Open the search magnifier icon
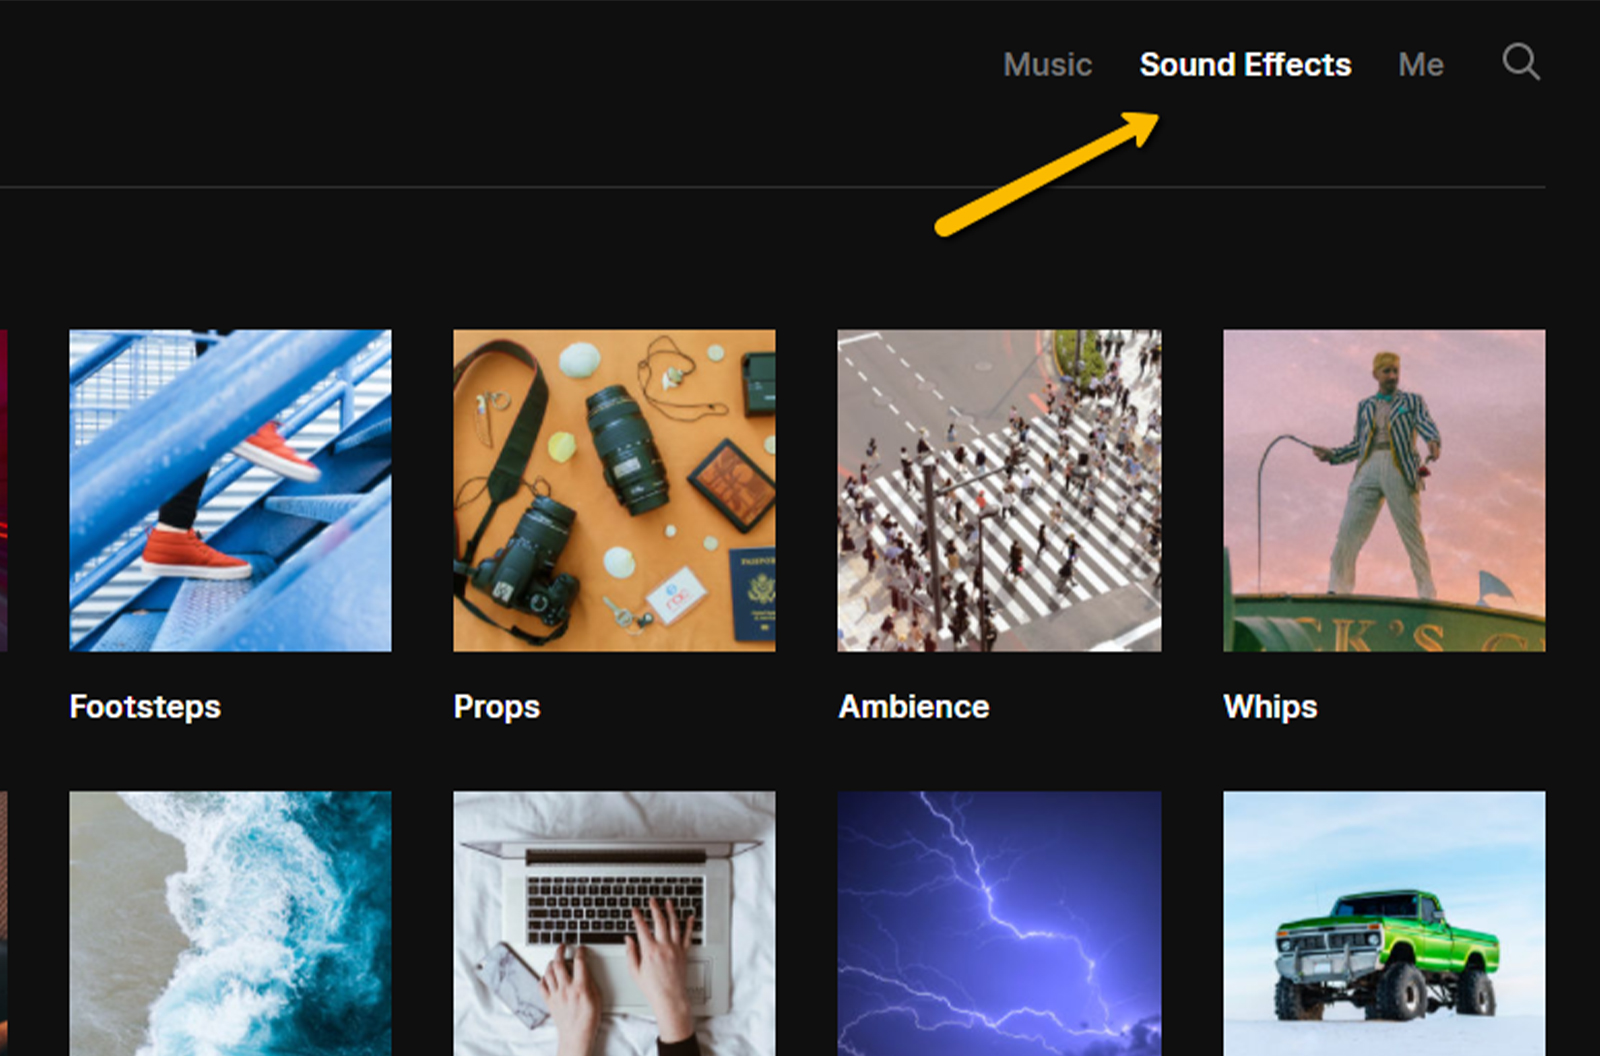 click(1521, 62)
